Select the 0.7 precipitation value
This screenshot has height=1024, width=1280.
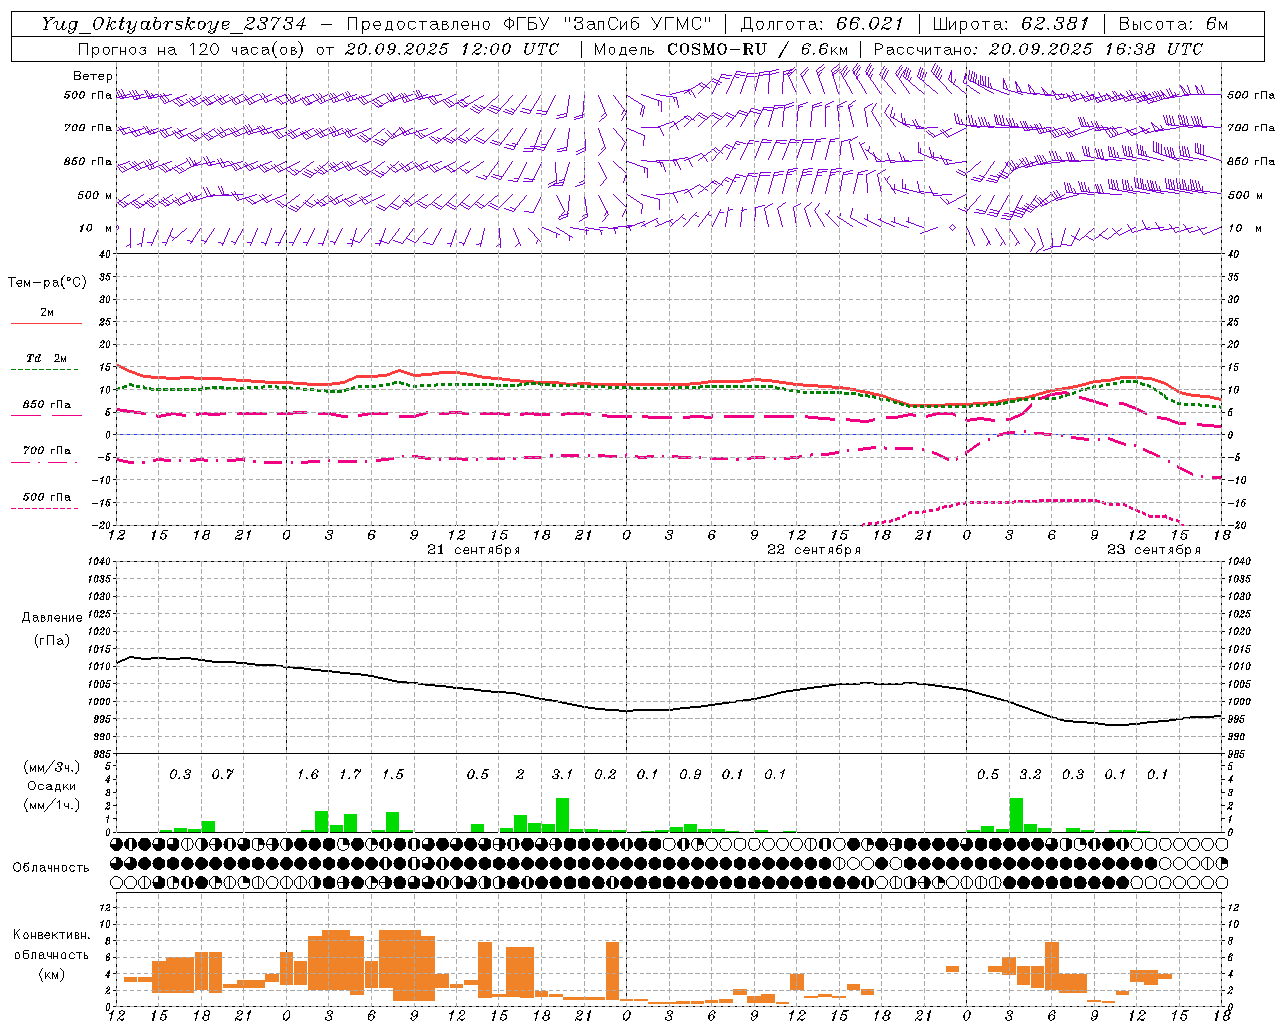click(x=222, y=774)
